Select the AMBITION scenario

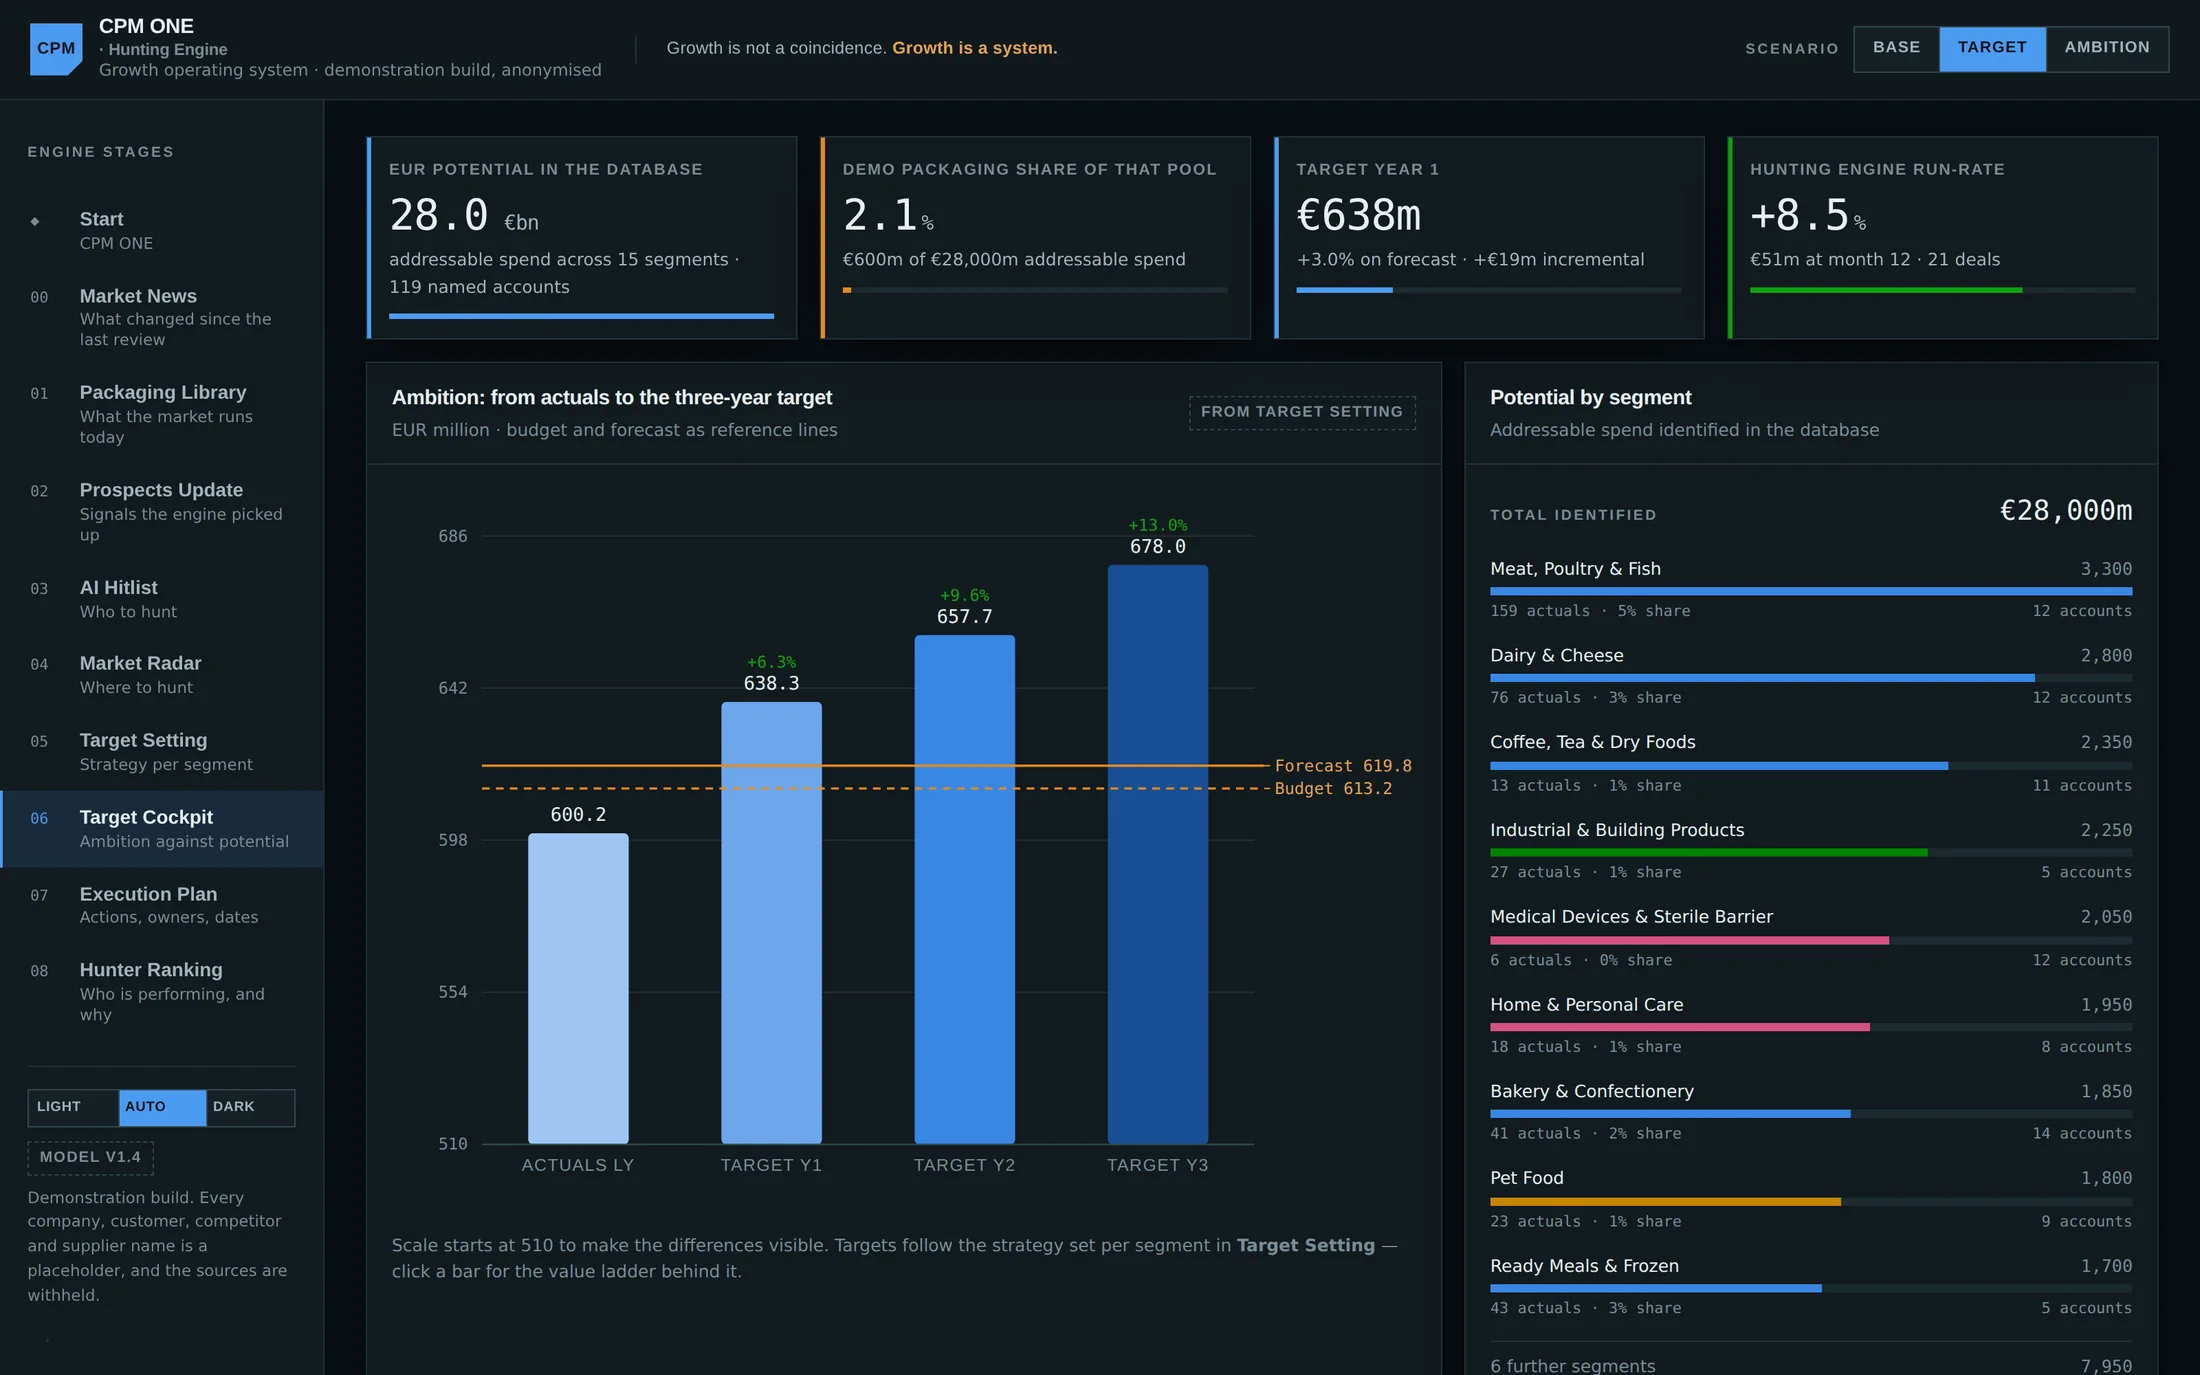tap(2107, 48)
